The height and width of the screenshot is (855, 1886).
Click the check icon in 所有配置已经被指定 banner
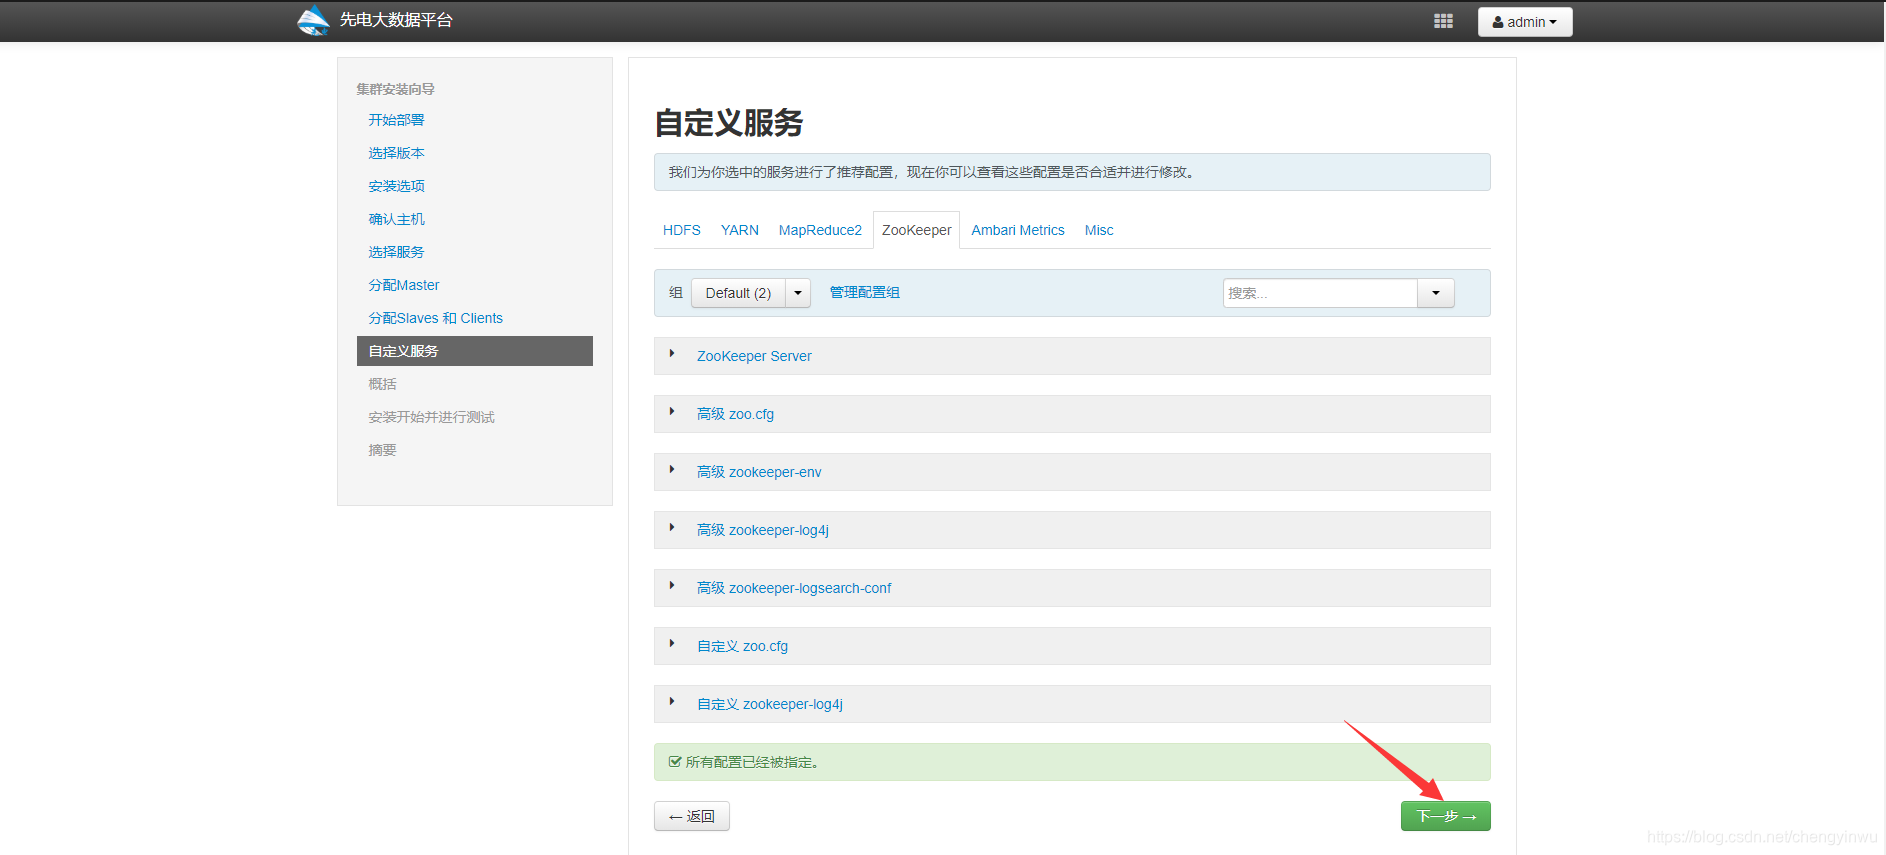675,762
